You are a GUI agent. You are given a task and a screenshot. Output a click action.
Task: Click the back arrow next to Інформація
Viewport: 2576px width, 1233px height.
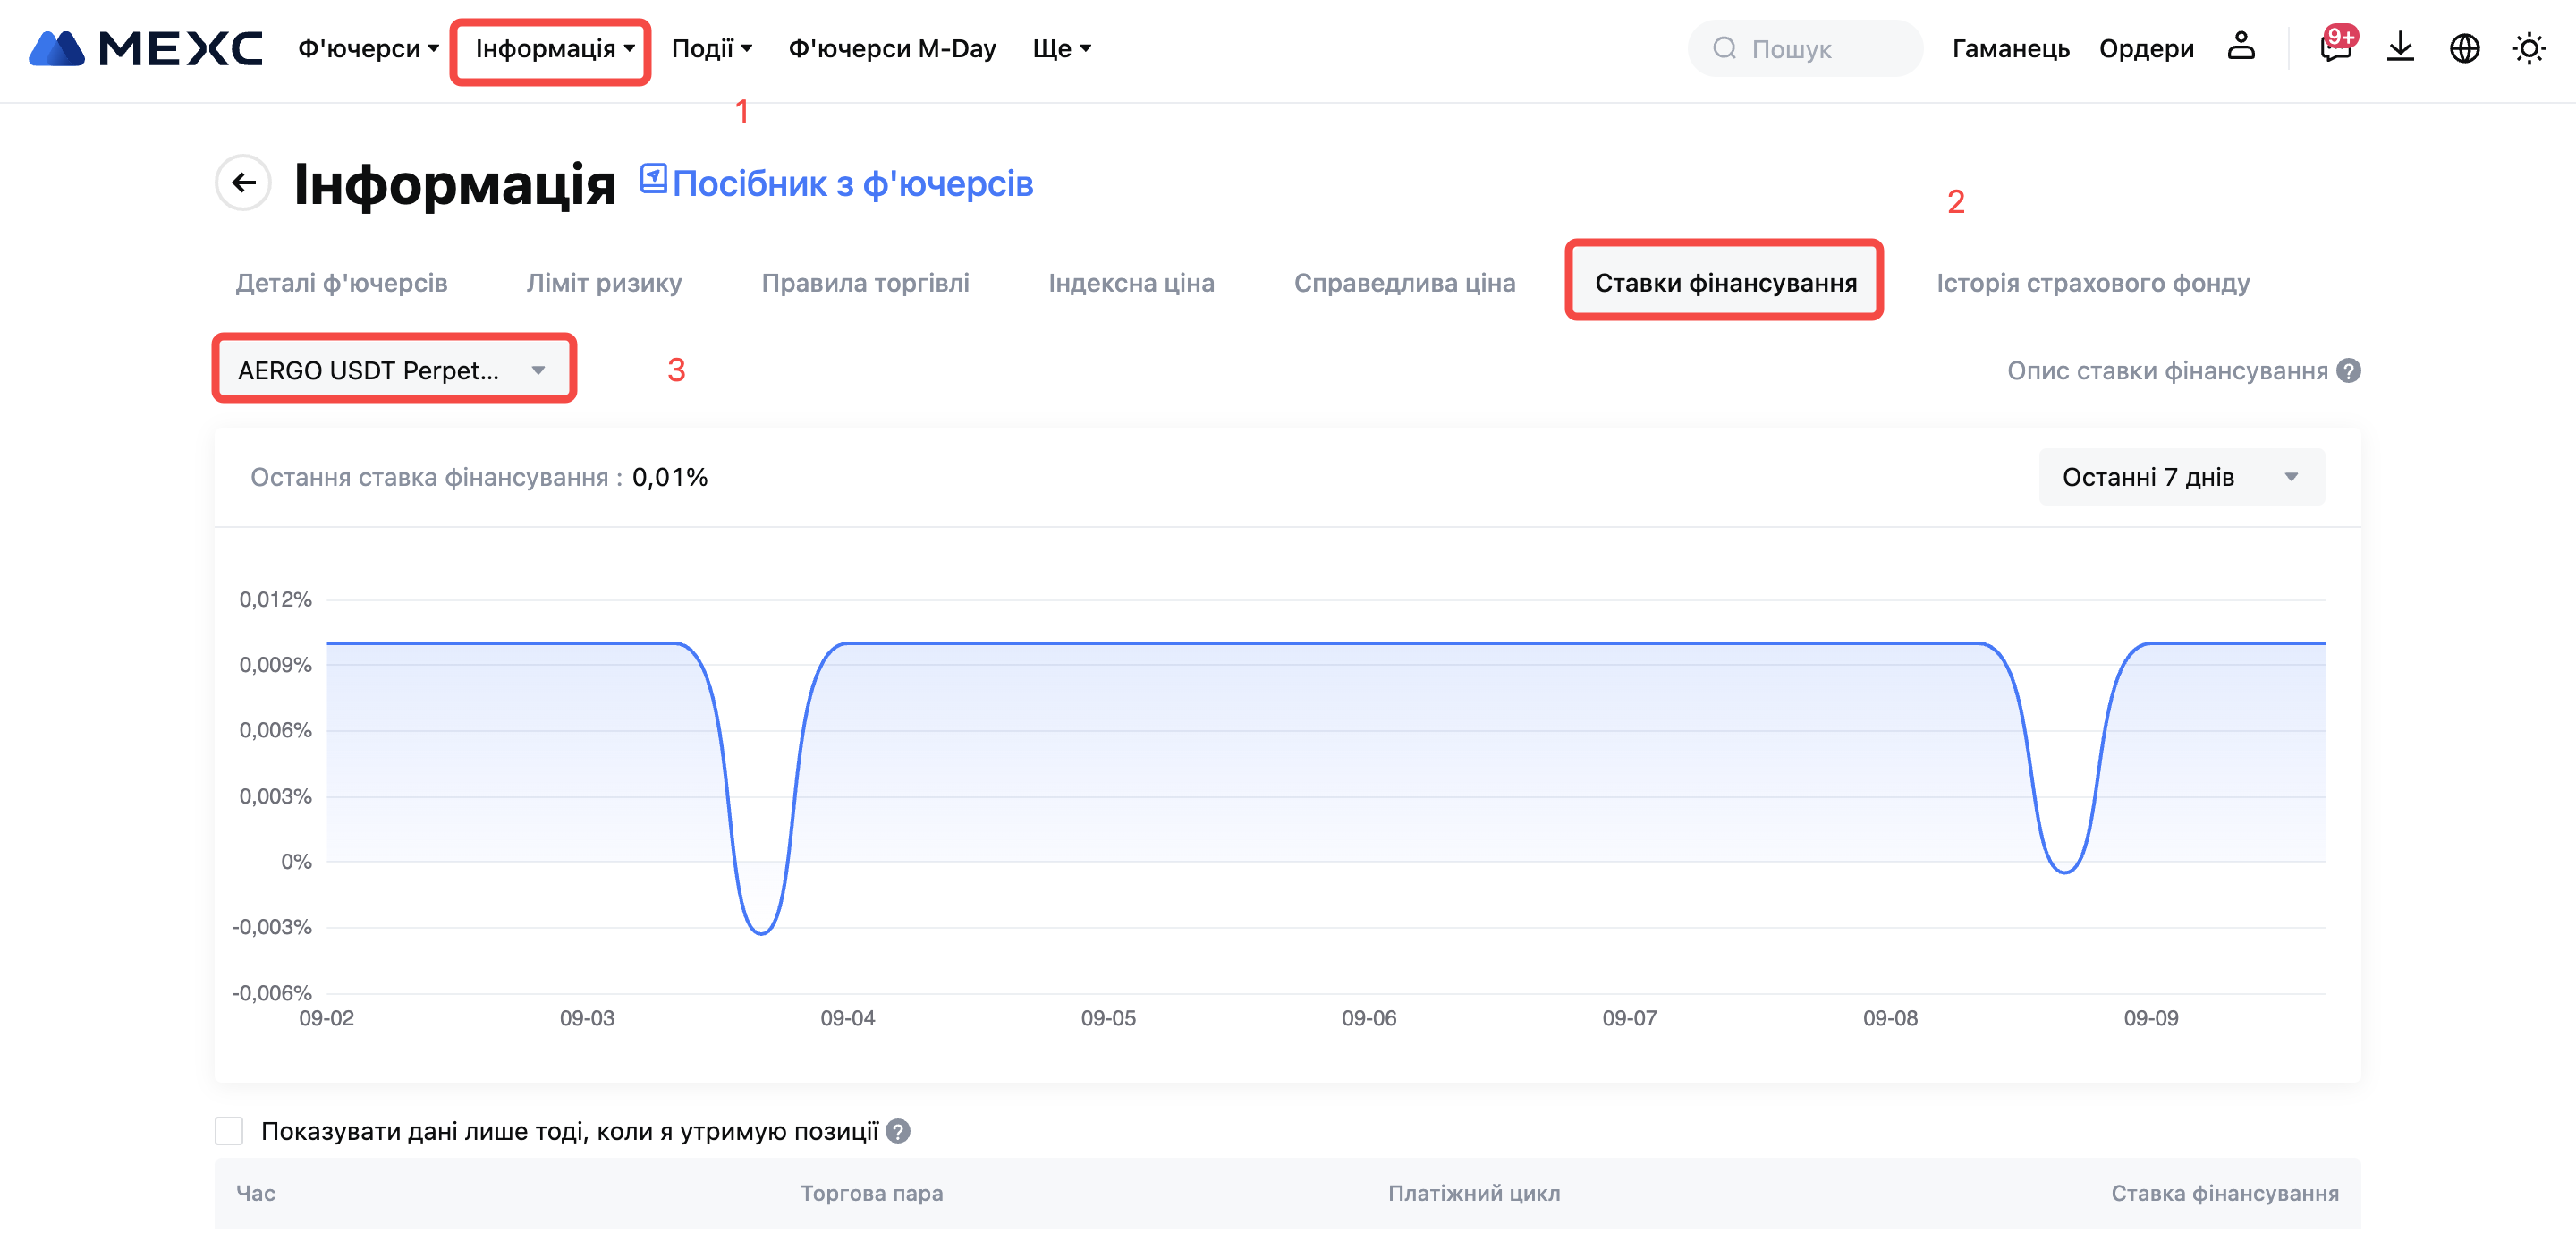tap(243, 183)
